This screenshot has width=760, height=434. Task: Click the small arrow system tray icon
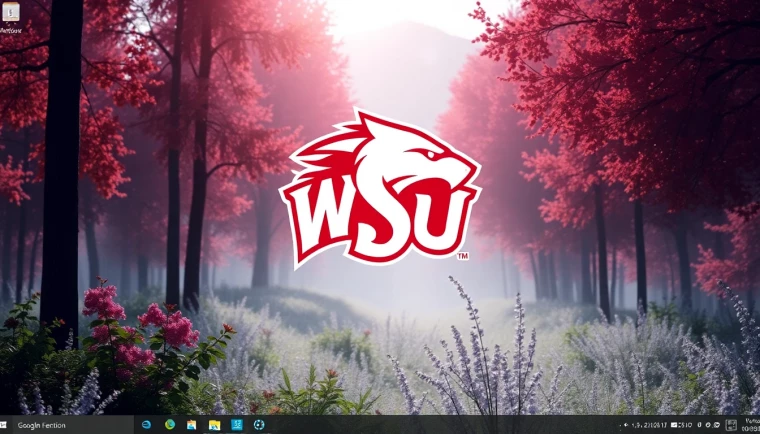(626, 425)
